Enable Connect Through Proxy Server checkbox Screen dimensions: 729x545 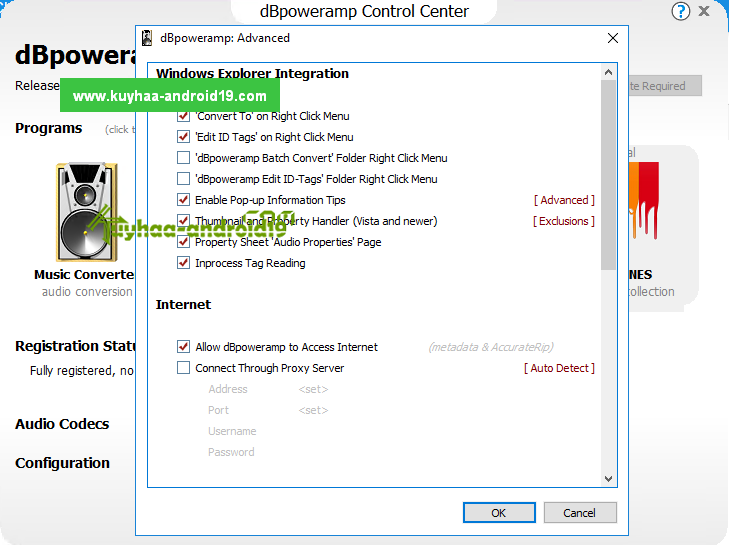tap(183, 368)
